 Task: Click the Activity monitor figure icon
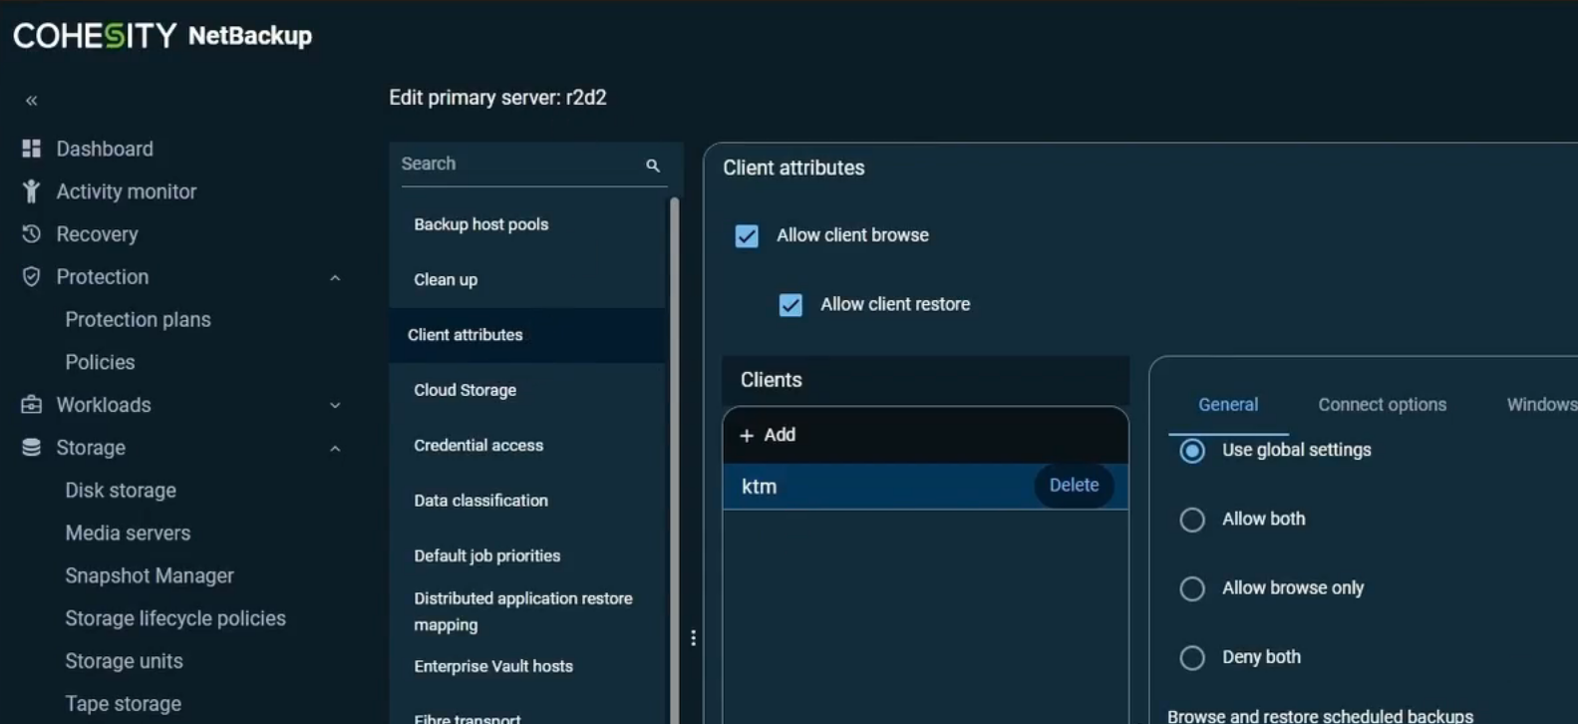click(x=31, y=191)
